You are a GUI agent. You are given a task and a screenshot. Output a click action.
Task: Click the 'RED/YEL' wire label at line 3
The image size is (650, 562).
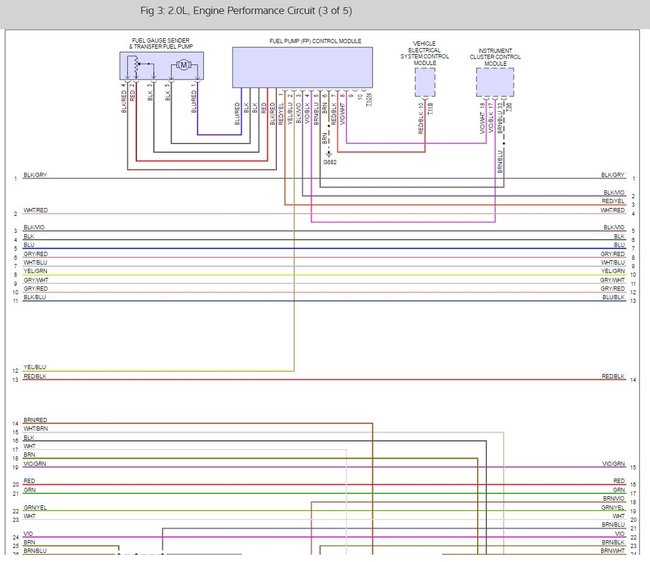[x=614, y=201]
